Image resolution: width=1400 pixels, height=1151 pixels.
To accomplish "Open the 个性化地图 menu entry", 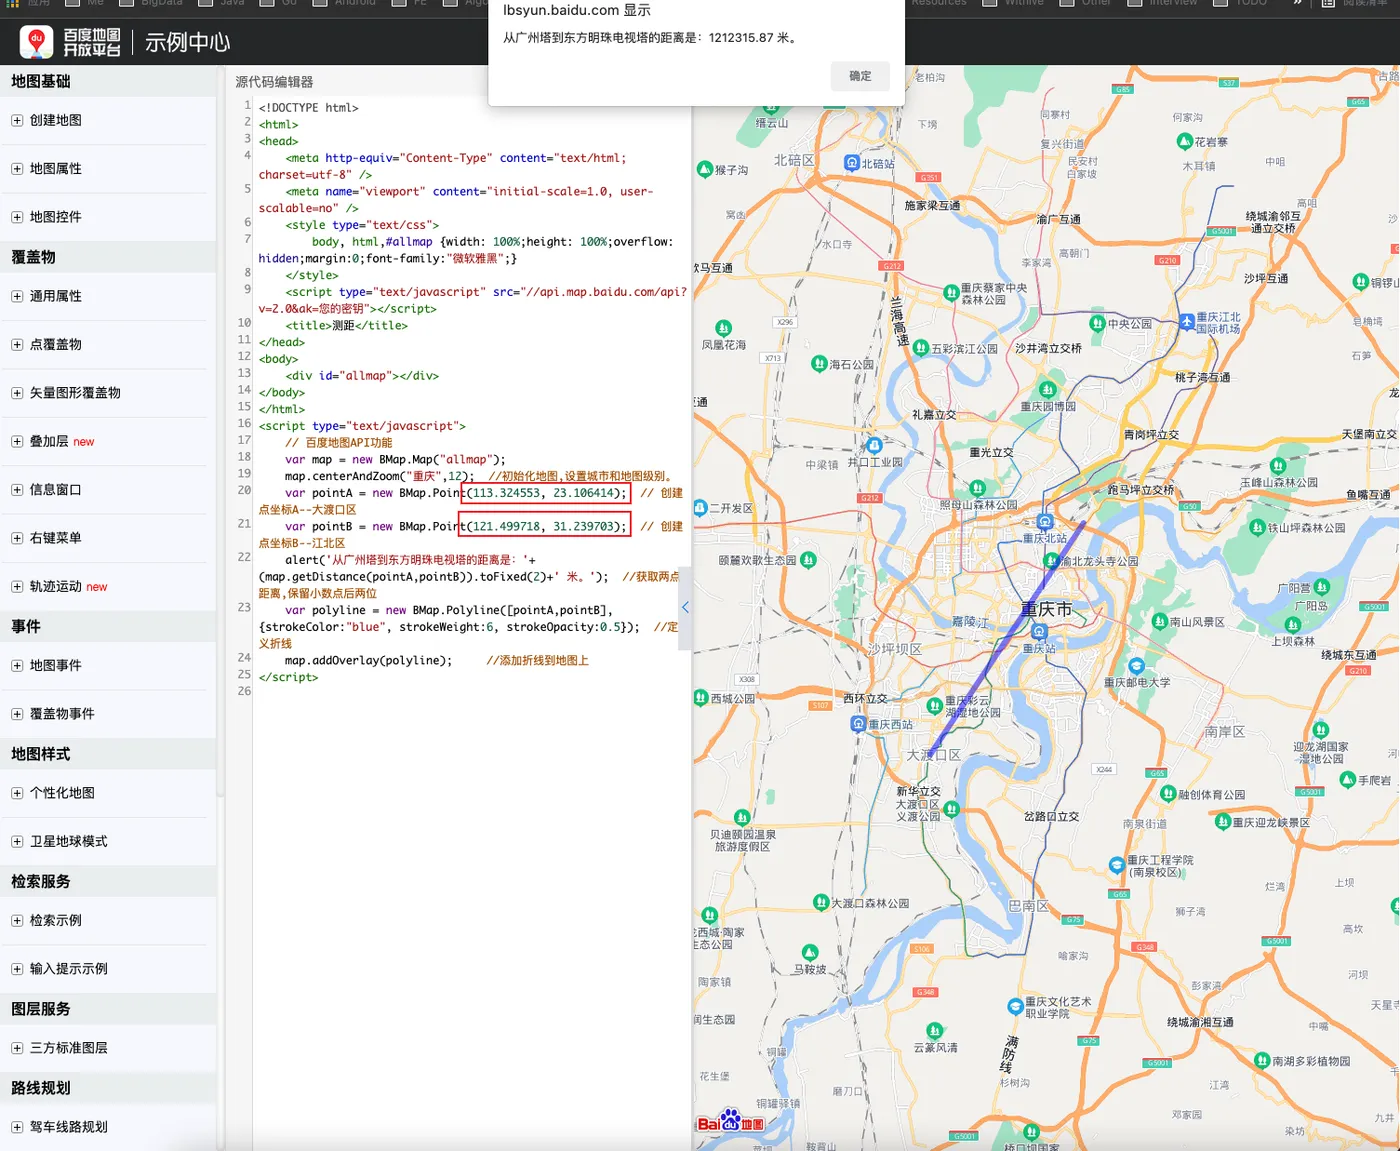I will [x=62, y=792].
